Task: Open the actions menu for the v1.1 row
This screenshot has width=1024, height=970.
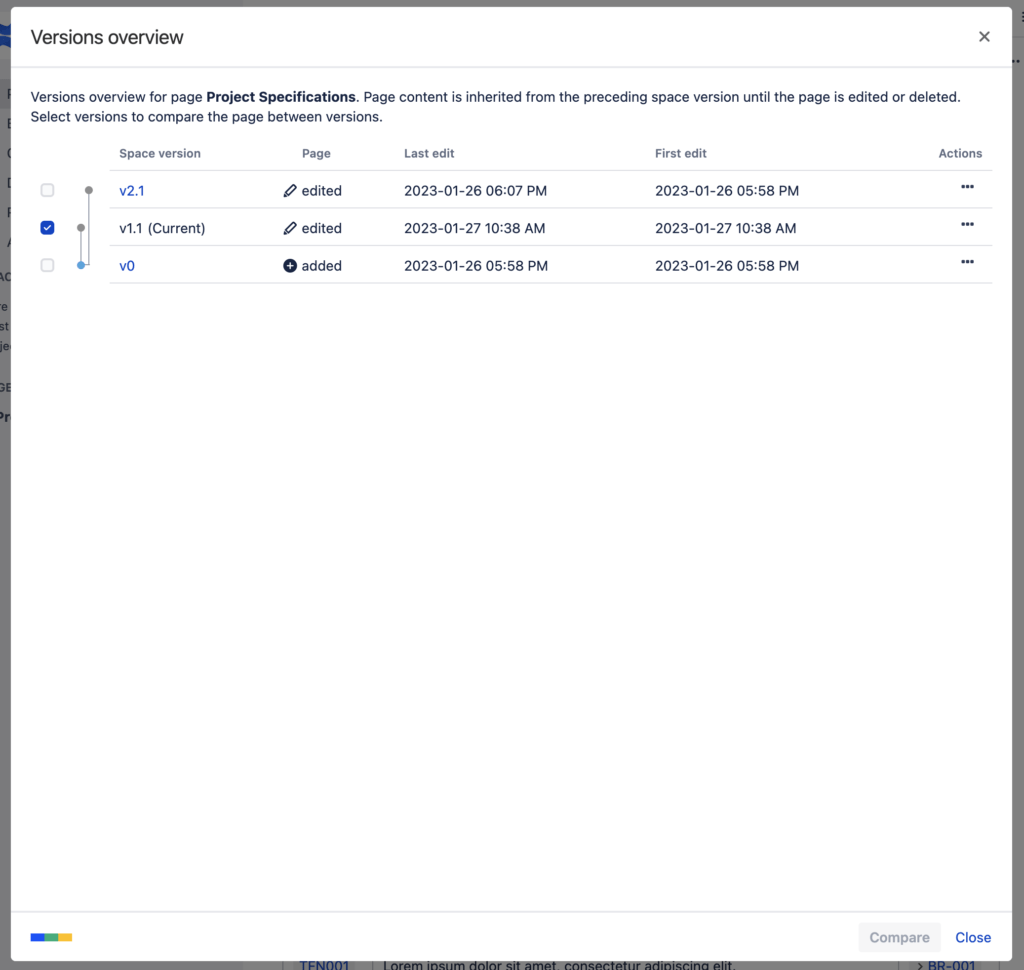Action: coord(967,225)
